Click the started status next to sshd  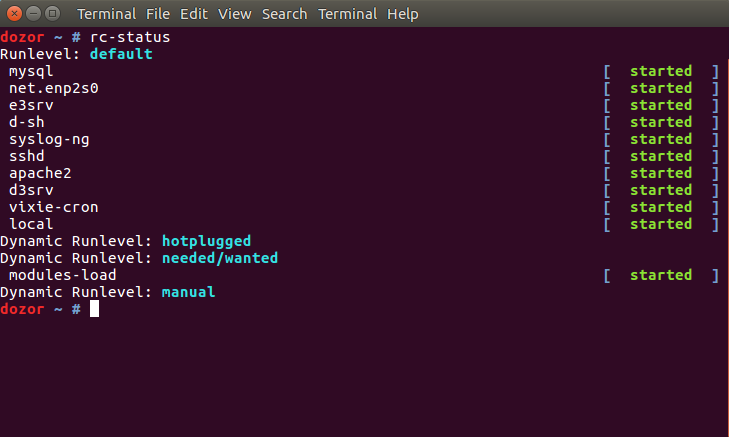click(x=661, y=156)
